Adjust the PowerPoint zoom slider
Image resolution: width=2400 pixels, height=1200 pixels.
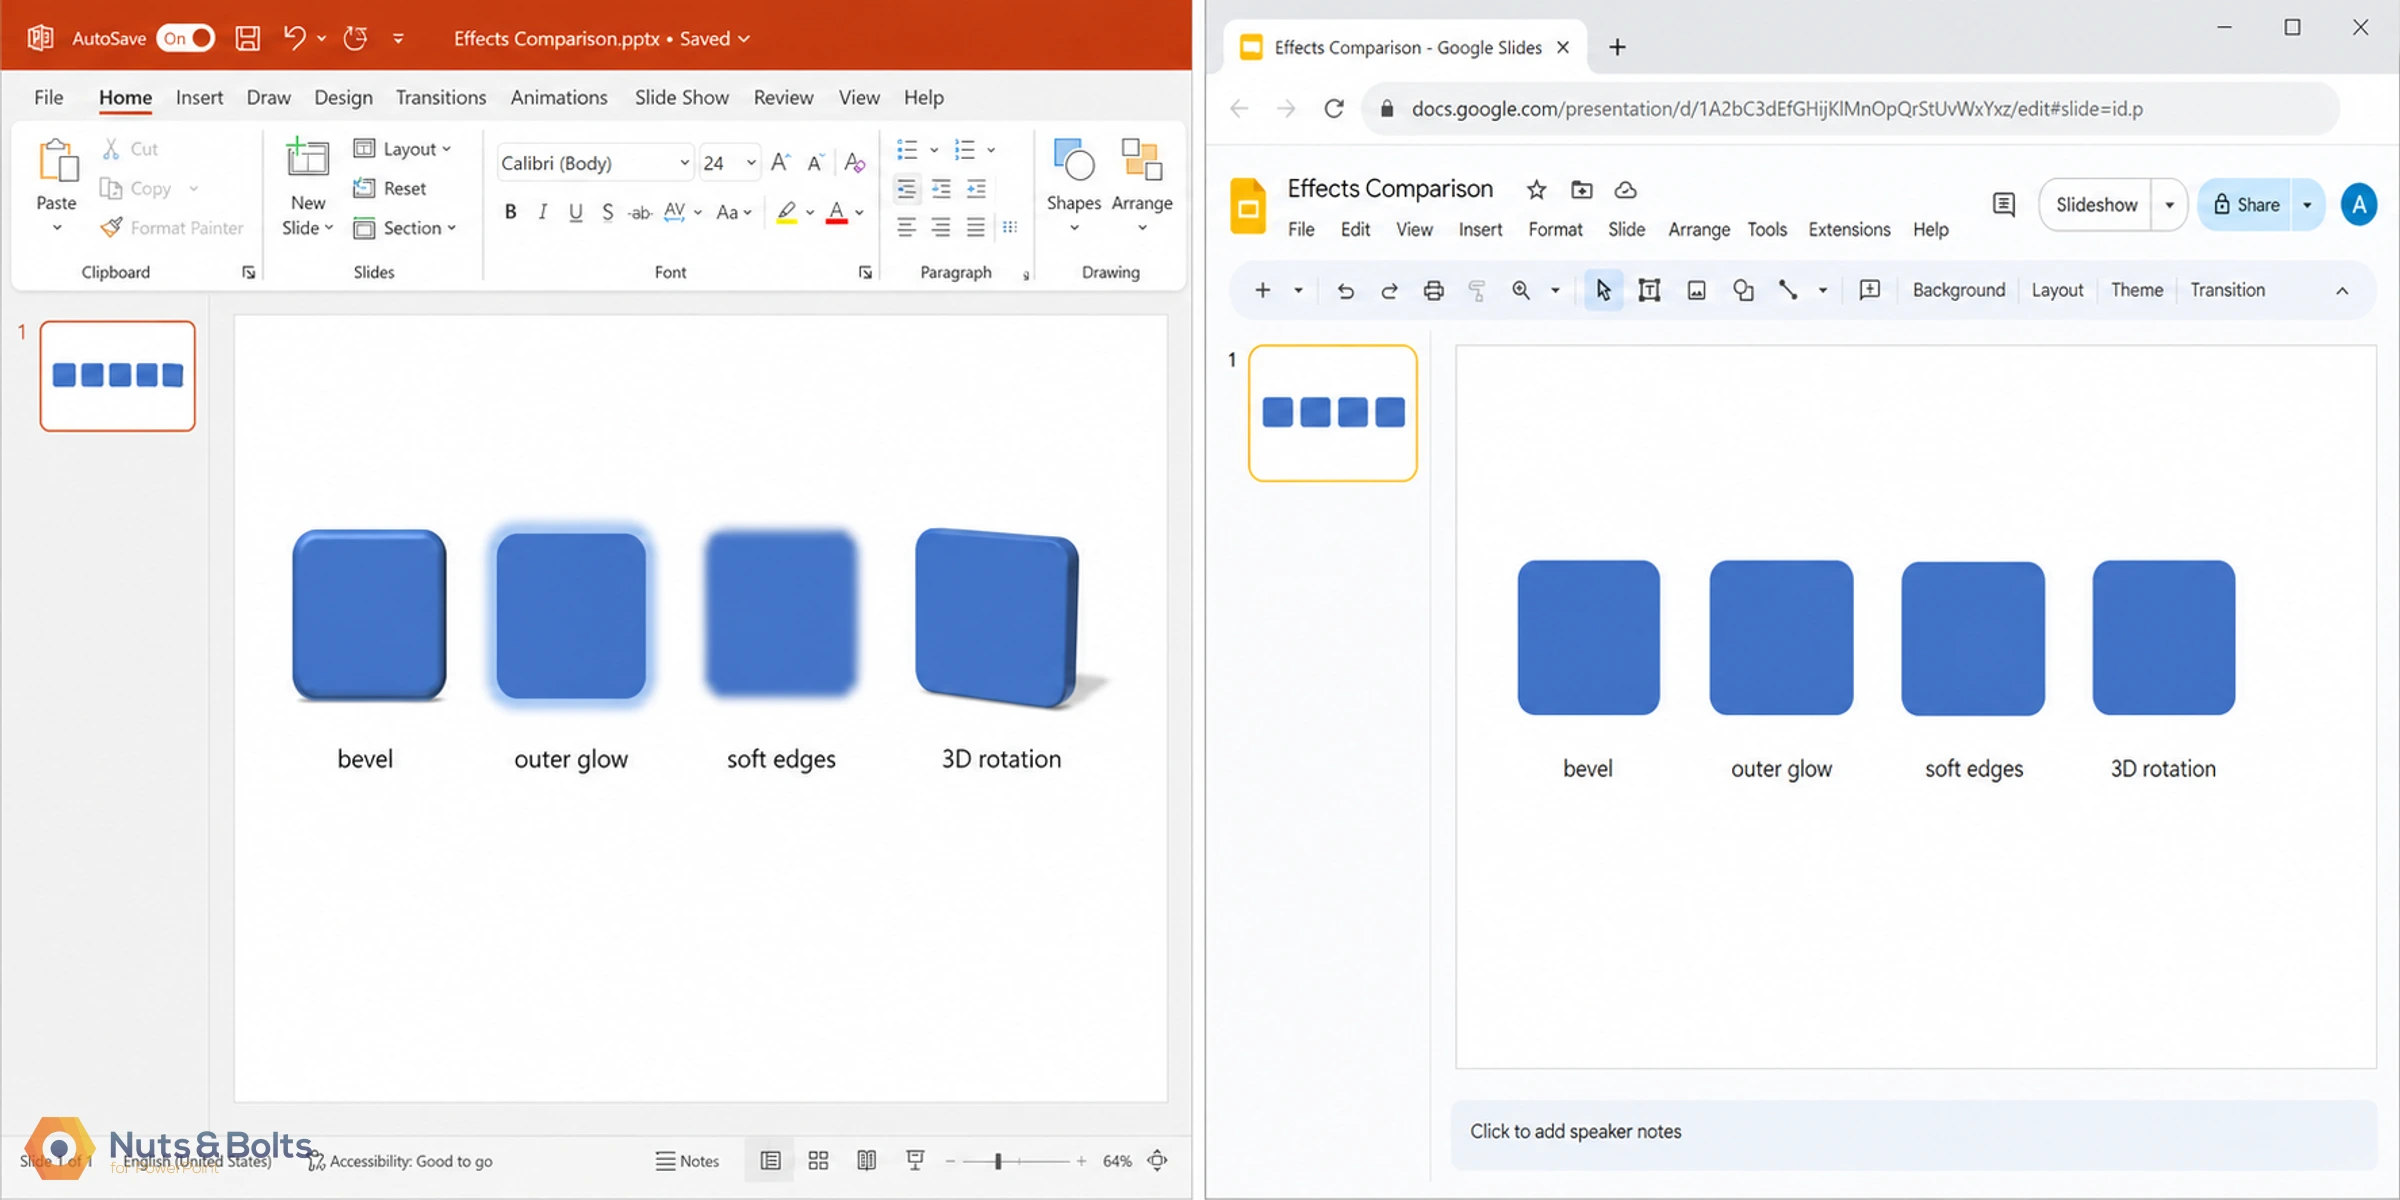point(998,1161)
